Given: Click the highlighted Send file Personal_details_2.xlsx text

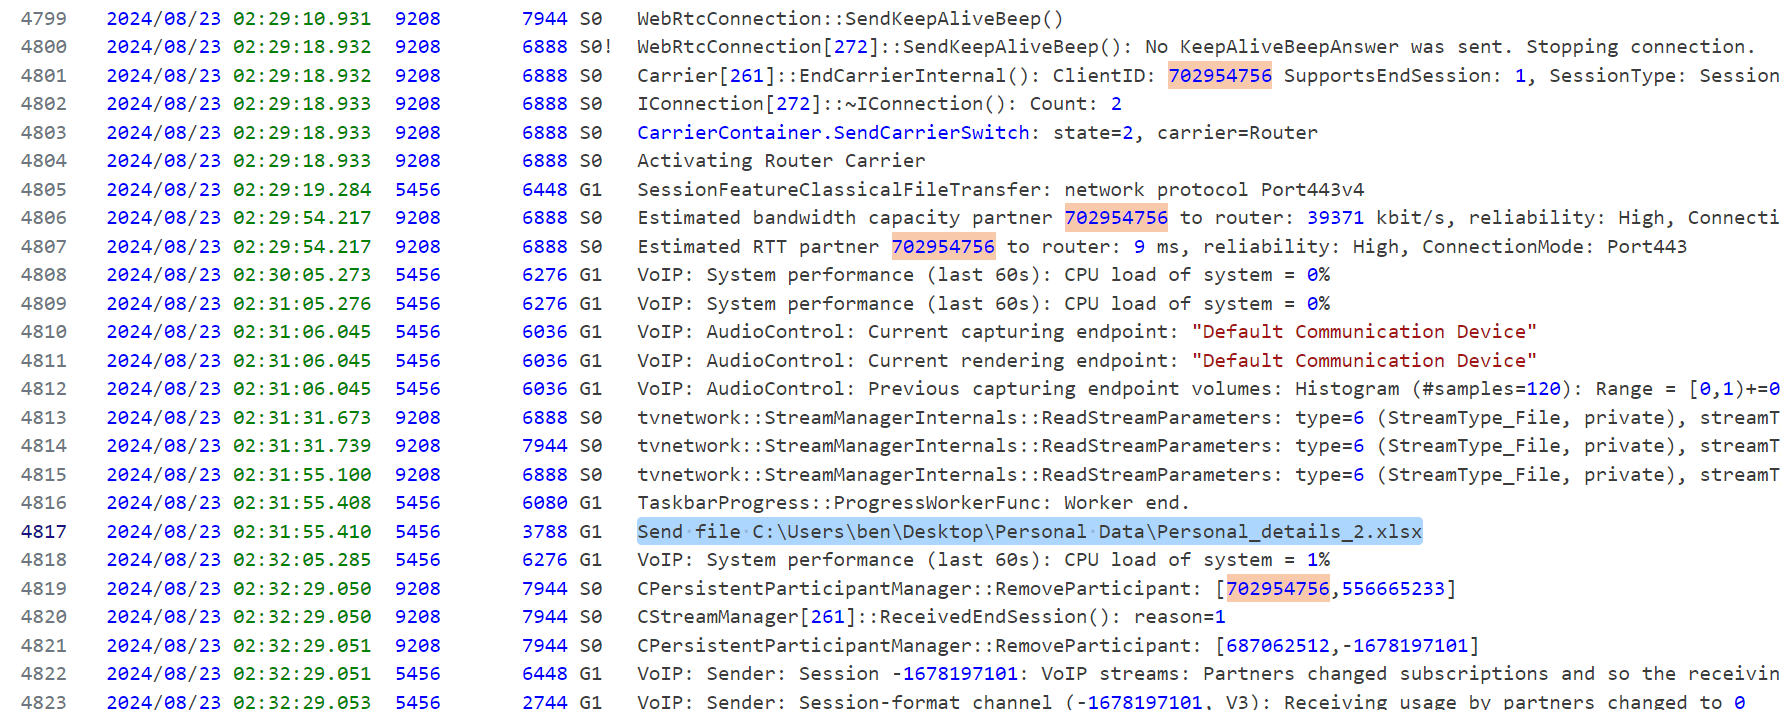Looking at the screenshot, I should click(x=1029, y=532).
